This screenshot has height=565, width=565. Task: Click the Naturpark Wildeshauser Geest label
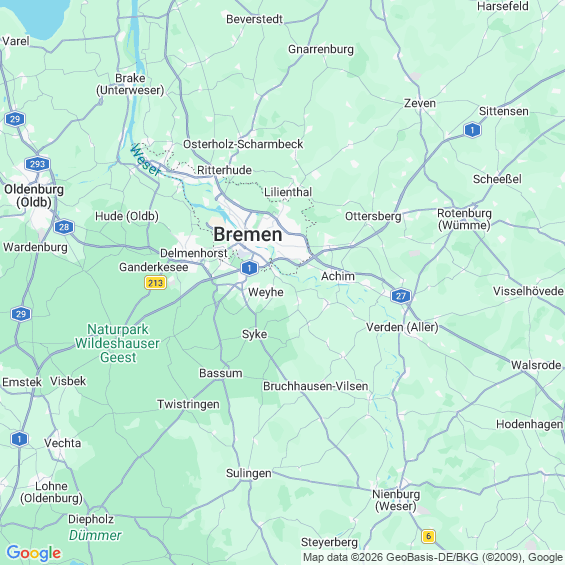(x=117, y=343)
